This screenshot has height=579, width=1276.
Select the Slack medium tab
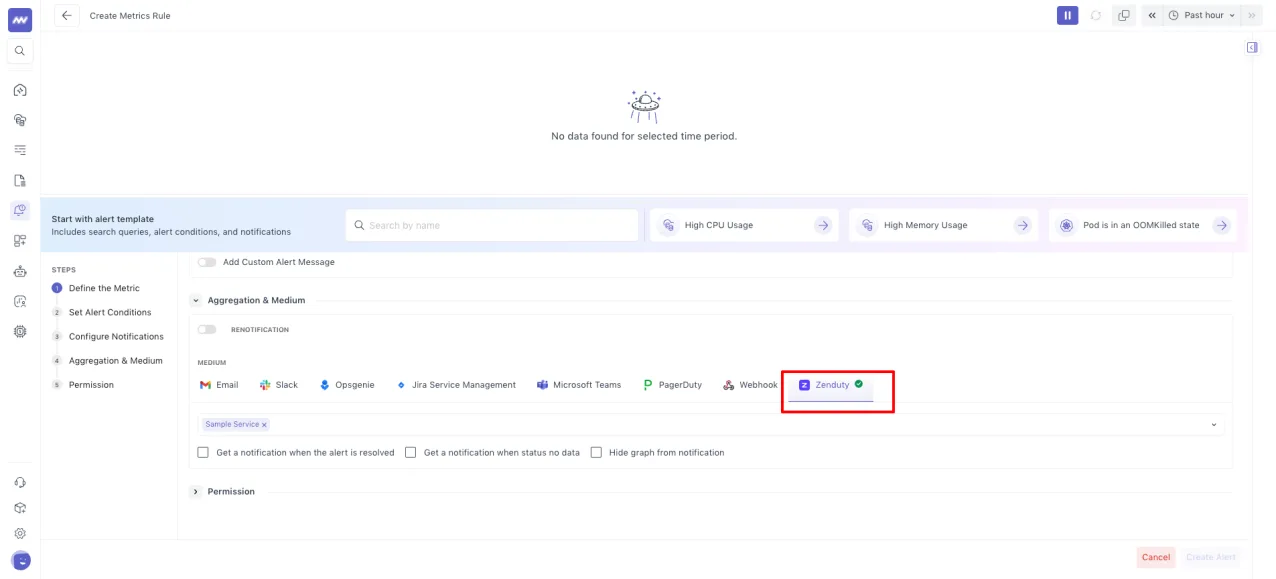(x=278, y=385)
